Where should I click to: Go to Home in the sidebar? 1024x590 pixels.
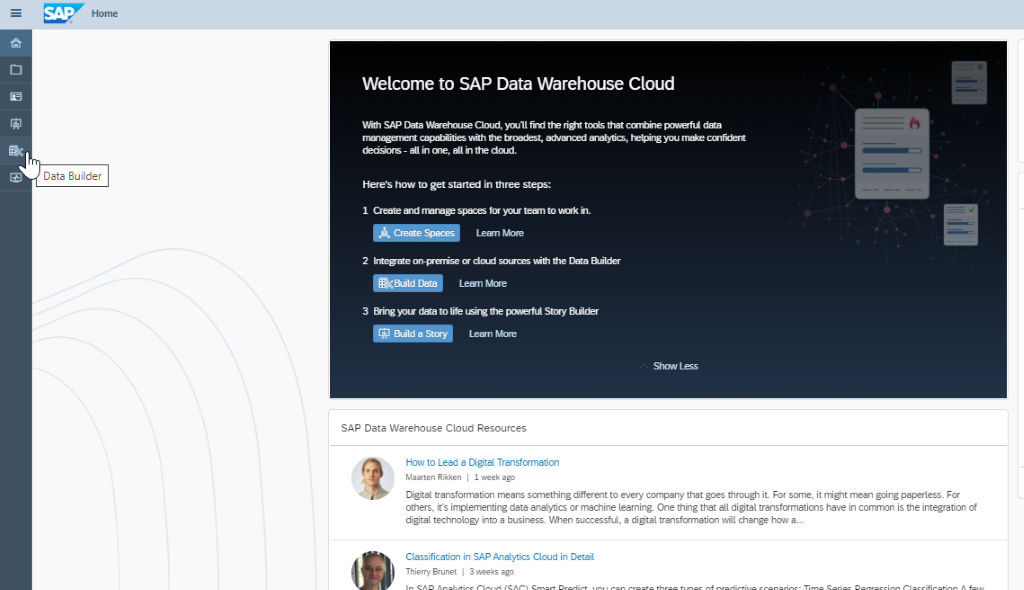click(x=16, y=43)
